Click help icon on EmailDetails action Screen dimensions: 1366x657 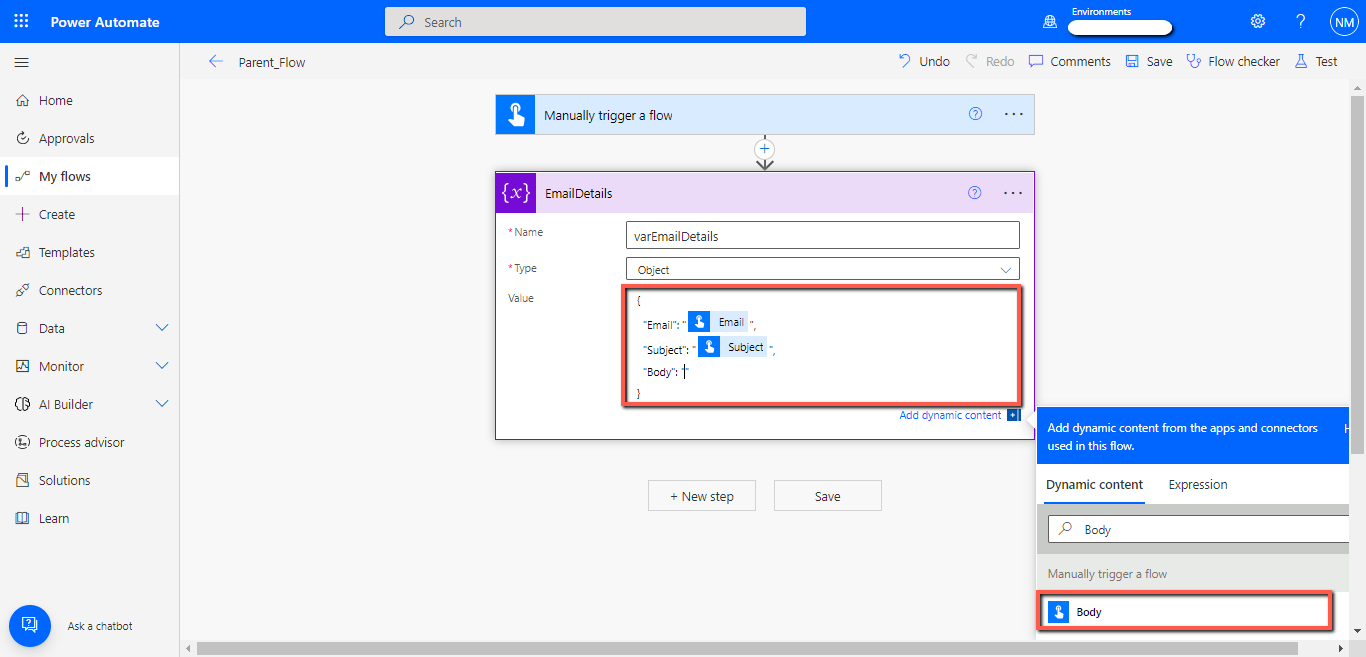tap(975, 193)
